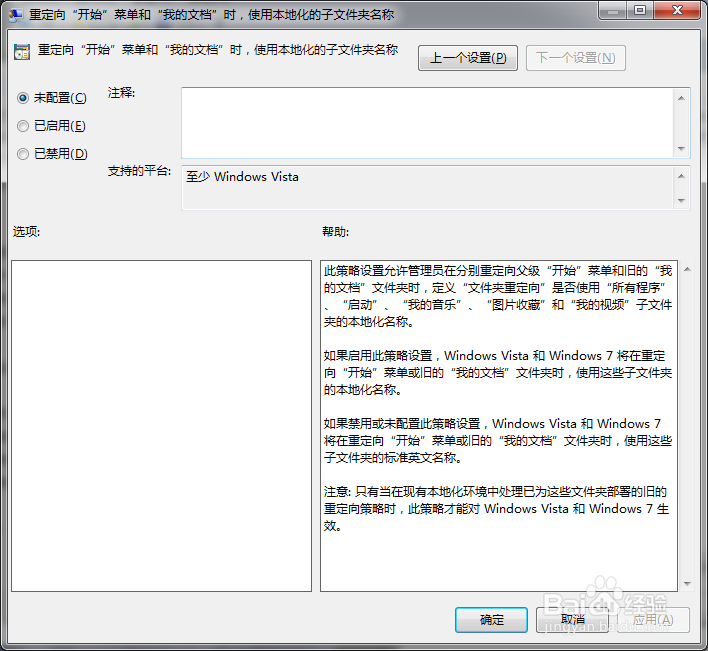
Task: Maximize the policy dialog window
Action: 640,11
